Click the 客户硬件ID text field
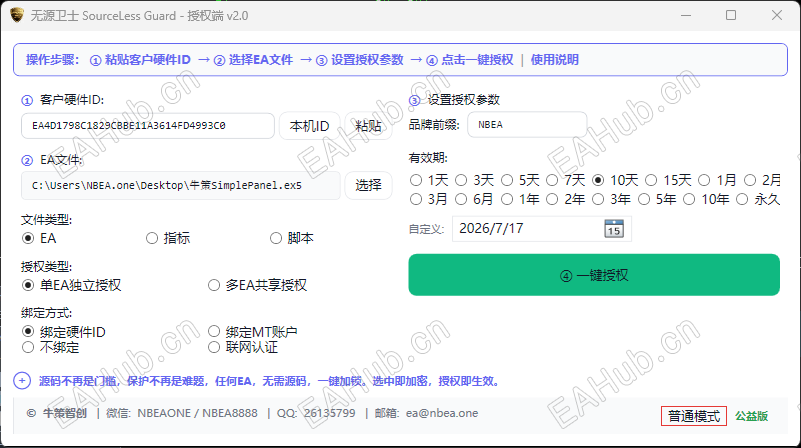This screenshot has height=448, width=801. (x=148, y=126)
